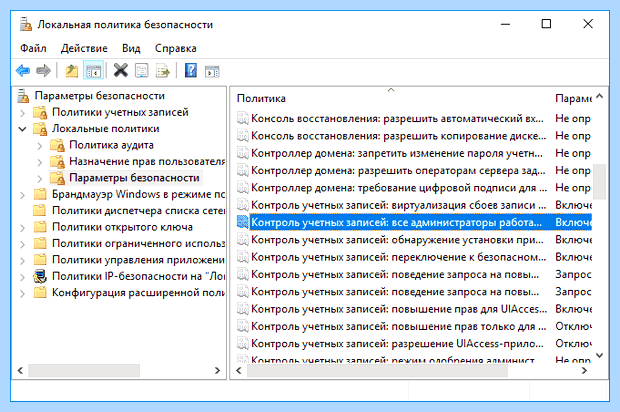Select 'повышение прав только для' policy

point(399,326)
